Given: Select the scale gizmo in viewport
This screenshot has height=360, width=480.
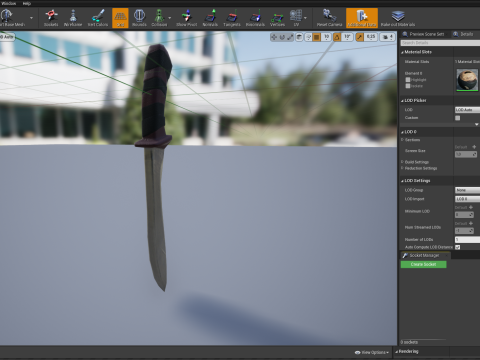Looking at the screenshot, I should pos(290,37).
